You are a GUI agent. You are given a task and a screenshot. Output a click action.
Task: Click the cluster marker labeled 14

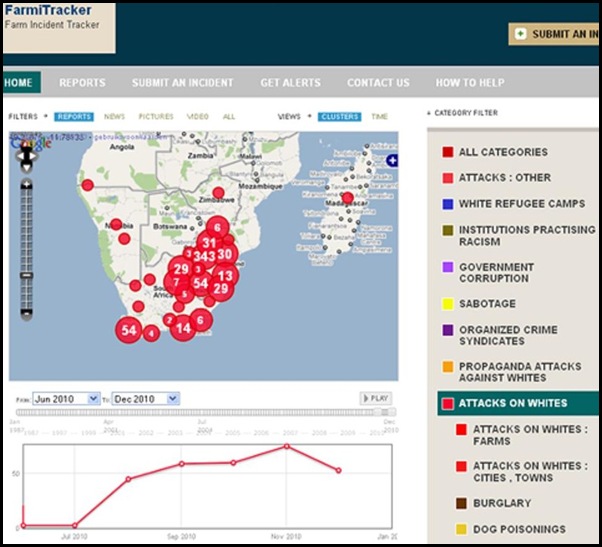[x=183, y=327]
